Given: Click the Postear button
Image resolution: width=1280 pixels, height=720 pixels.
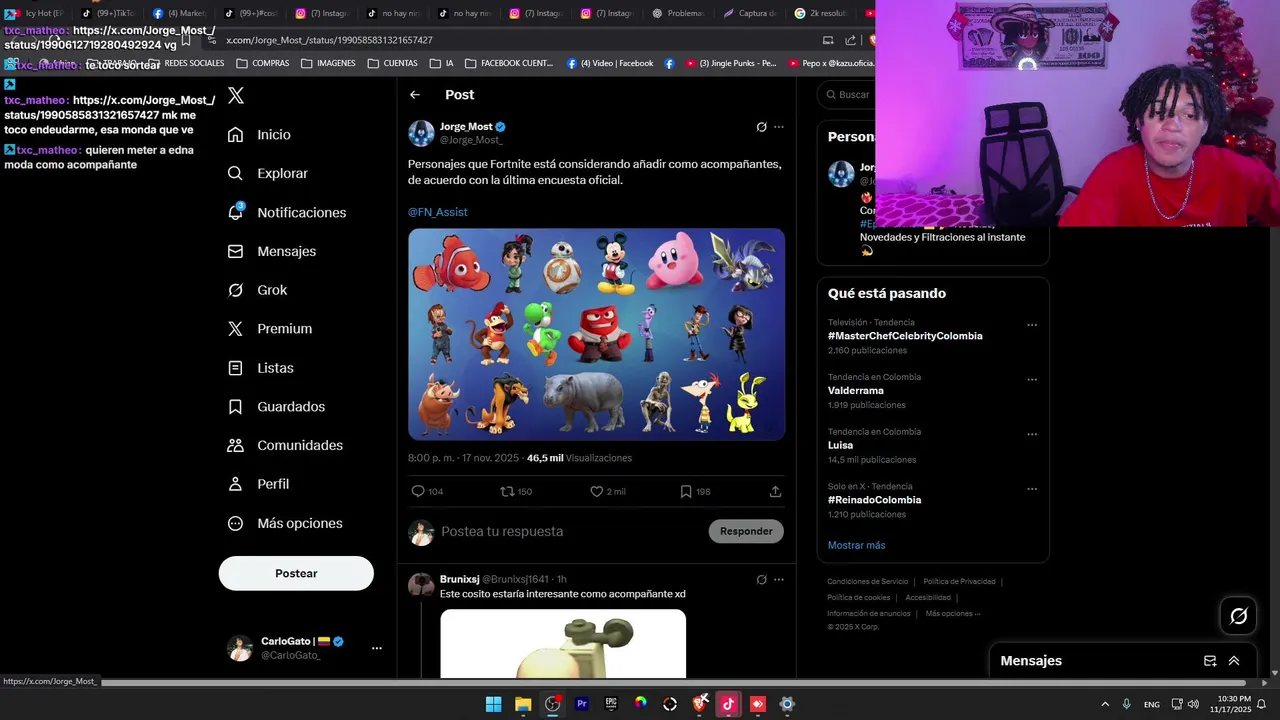Looking at the screenshot, I should tap(296, 573).
